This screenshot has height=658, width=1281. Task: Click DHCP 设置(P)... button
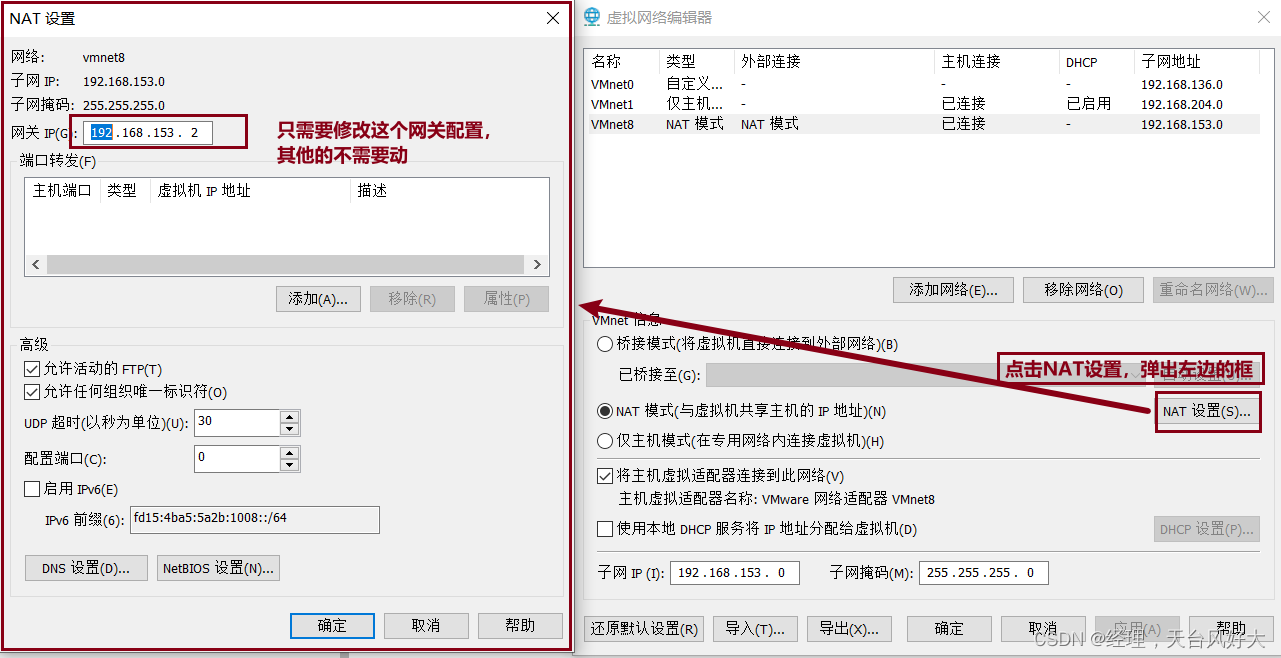coord(1207,529)
